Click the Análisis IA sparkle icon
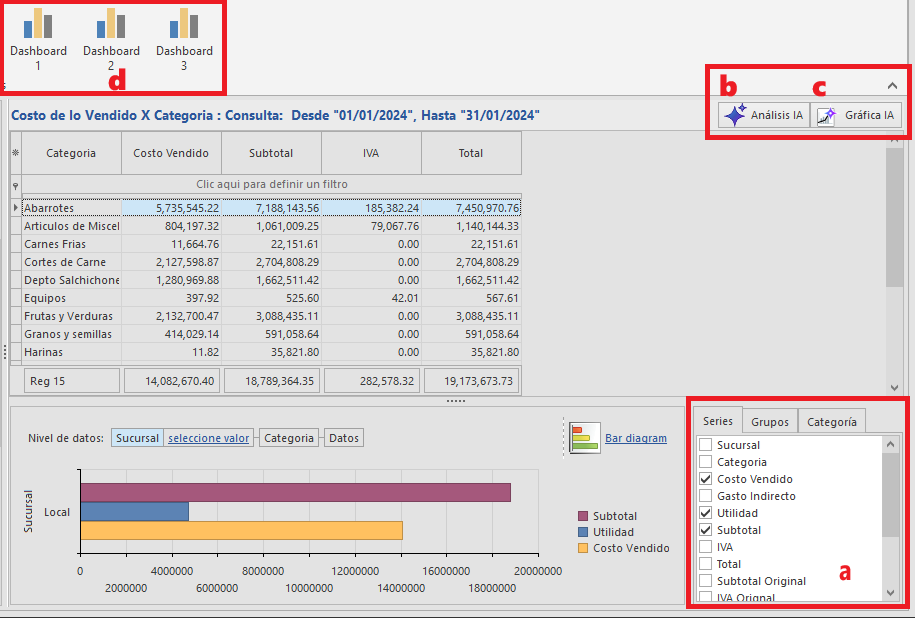This screenshot has width=915, height=618. click(735, 115)
